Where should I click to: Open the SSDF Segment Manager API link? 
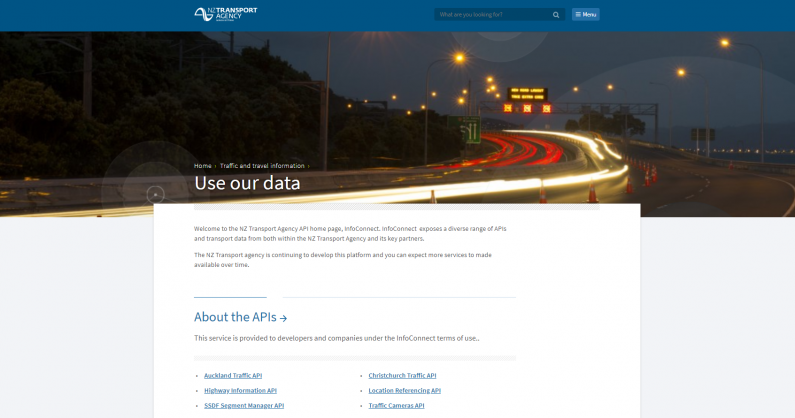[x=244, y=406]
